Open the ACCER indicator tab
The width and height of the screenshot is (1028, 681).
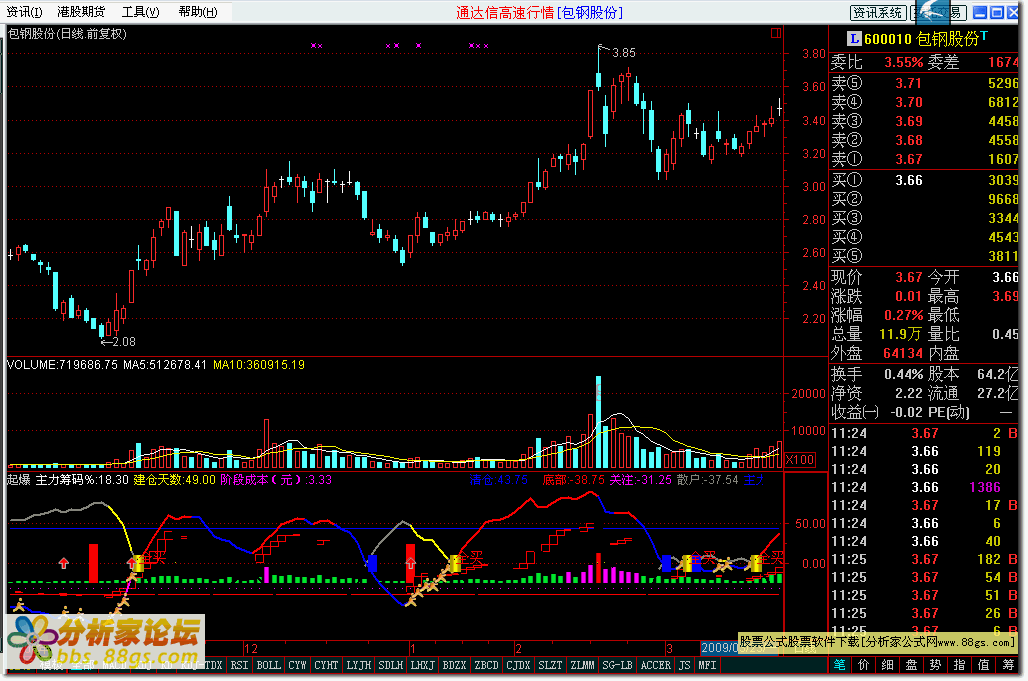click(656, 665)
